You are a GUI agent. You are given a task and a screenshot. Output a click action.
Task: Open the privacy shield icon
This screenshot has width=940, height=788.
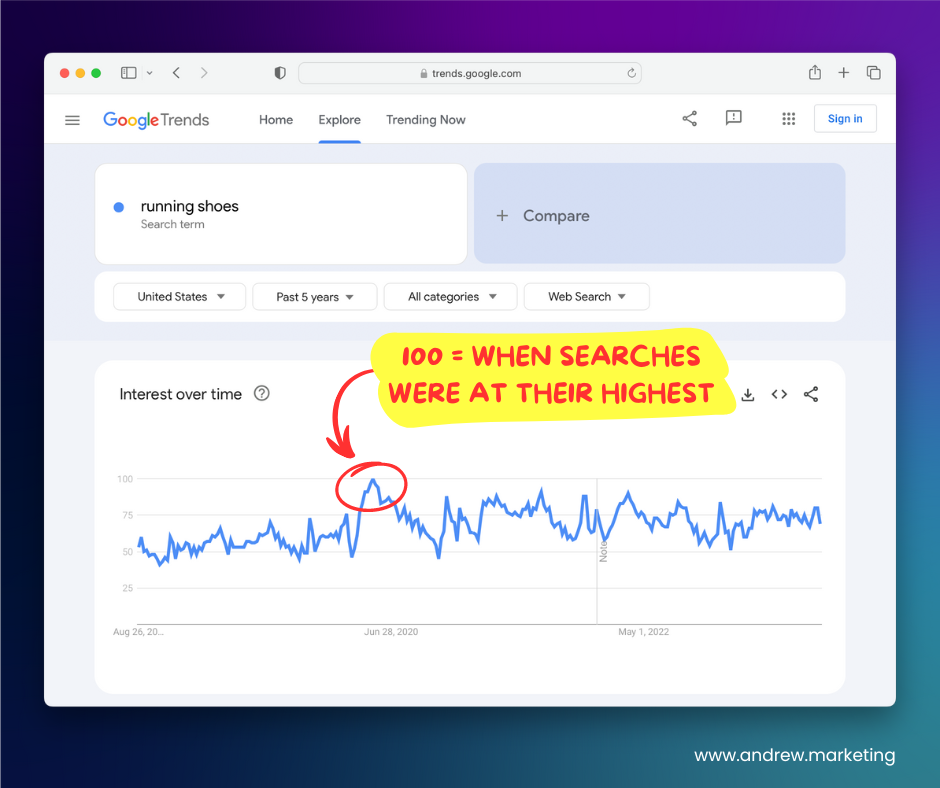[x=279, y=72]
